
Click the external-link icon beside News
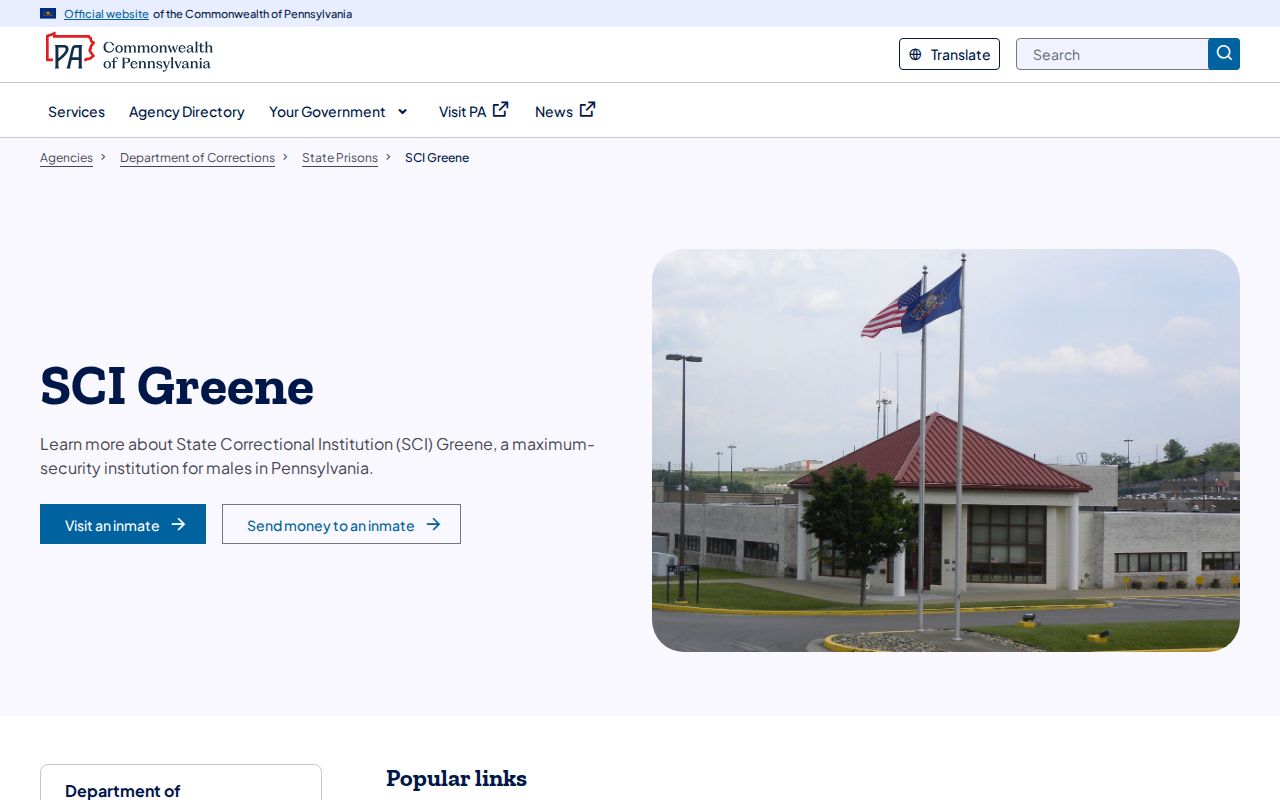pyautogui.click(x=588, y=110)
